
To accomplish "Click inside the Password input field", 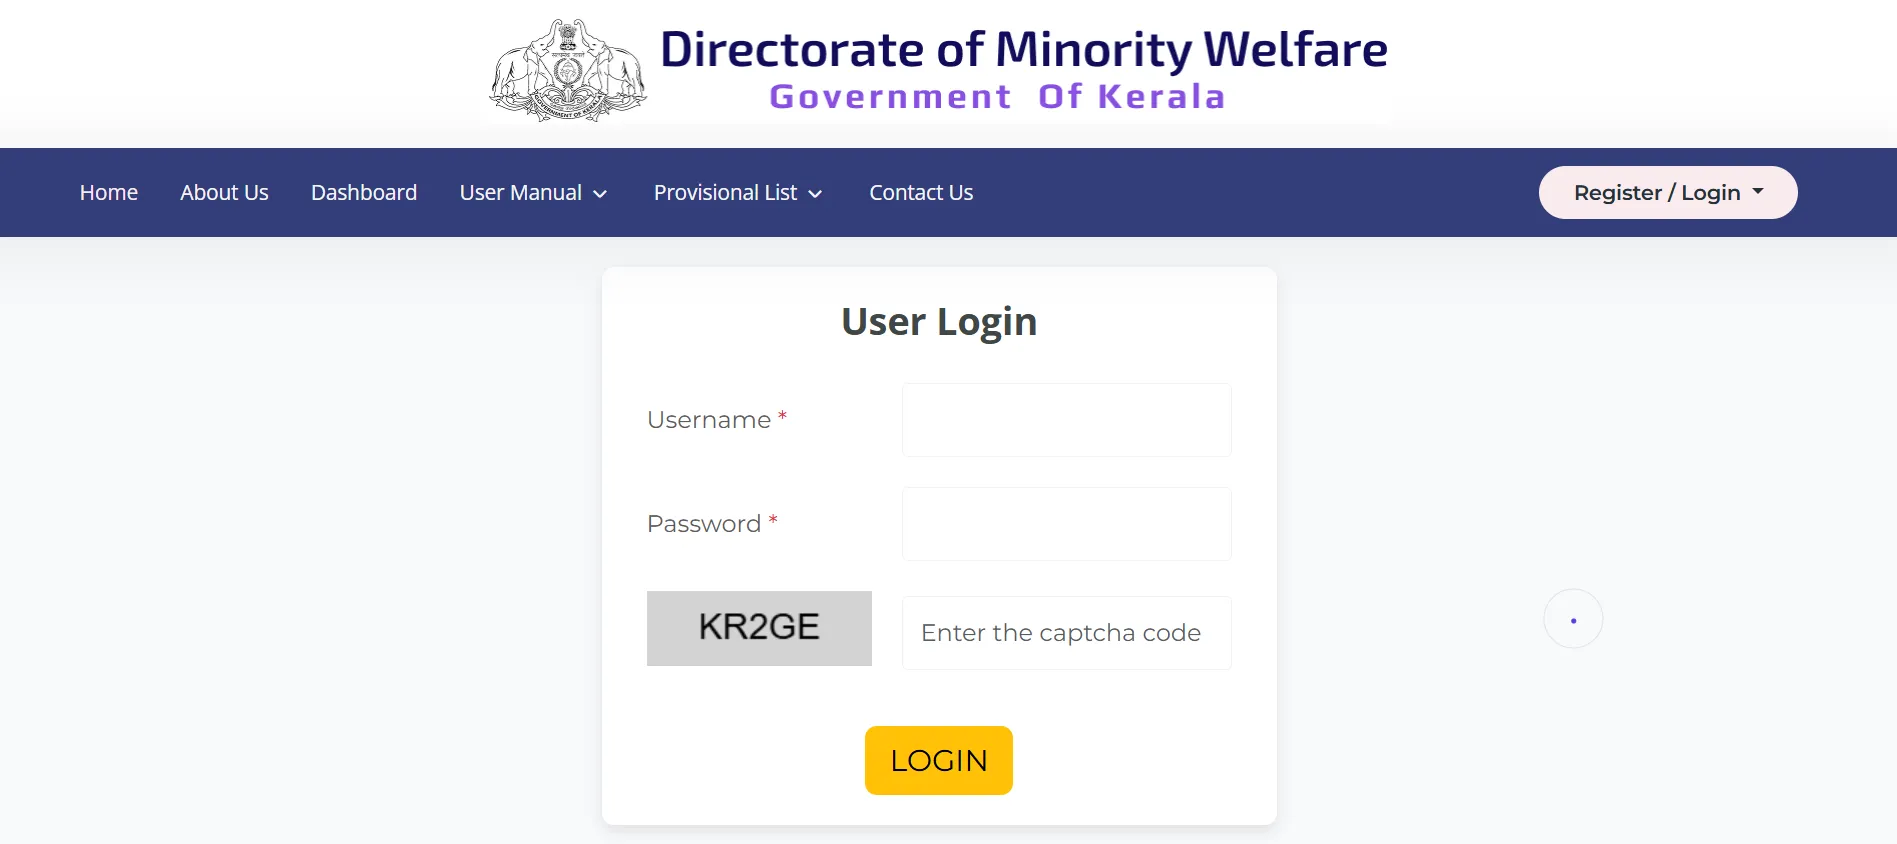I will (1066, 524).
